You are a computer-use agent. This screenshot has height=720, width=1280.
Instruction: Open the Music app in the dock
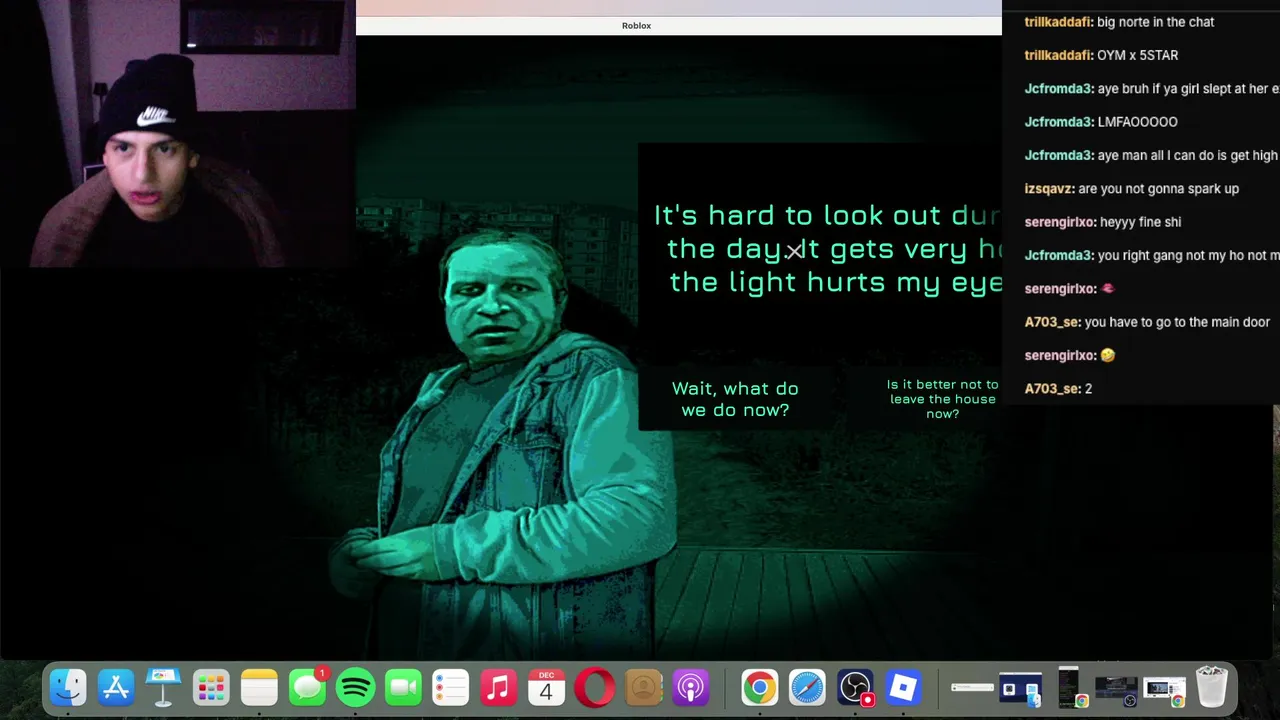pyautogui.click(x=498, y=688)
